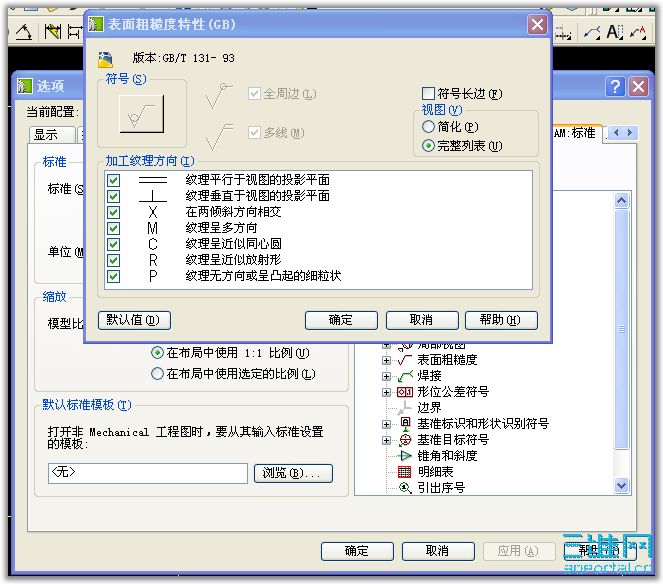Click the Options dialog question mark help icon

615,87
